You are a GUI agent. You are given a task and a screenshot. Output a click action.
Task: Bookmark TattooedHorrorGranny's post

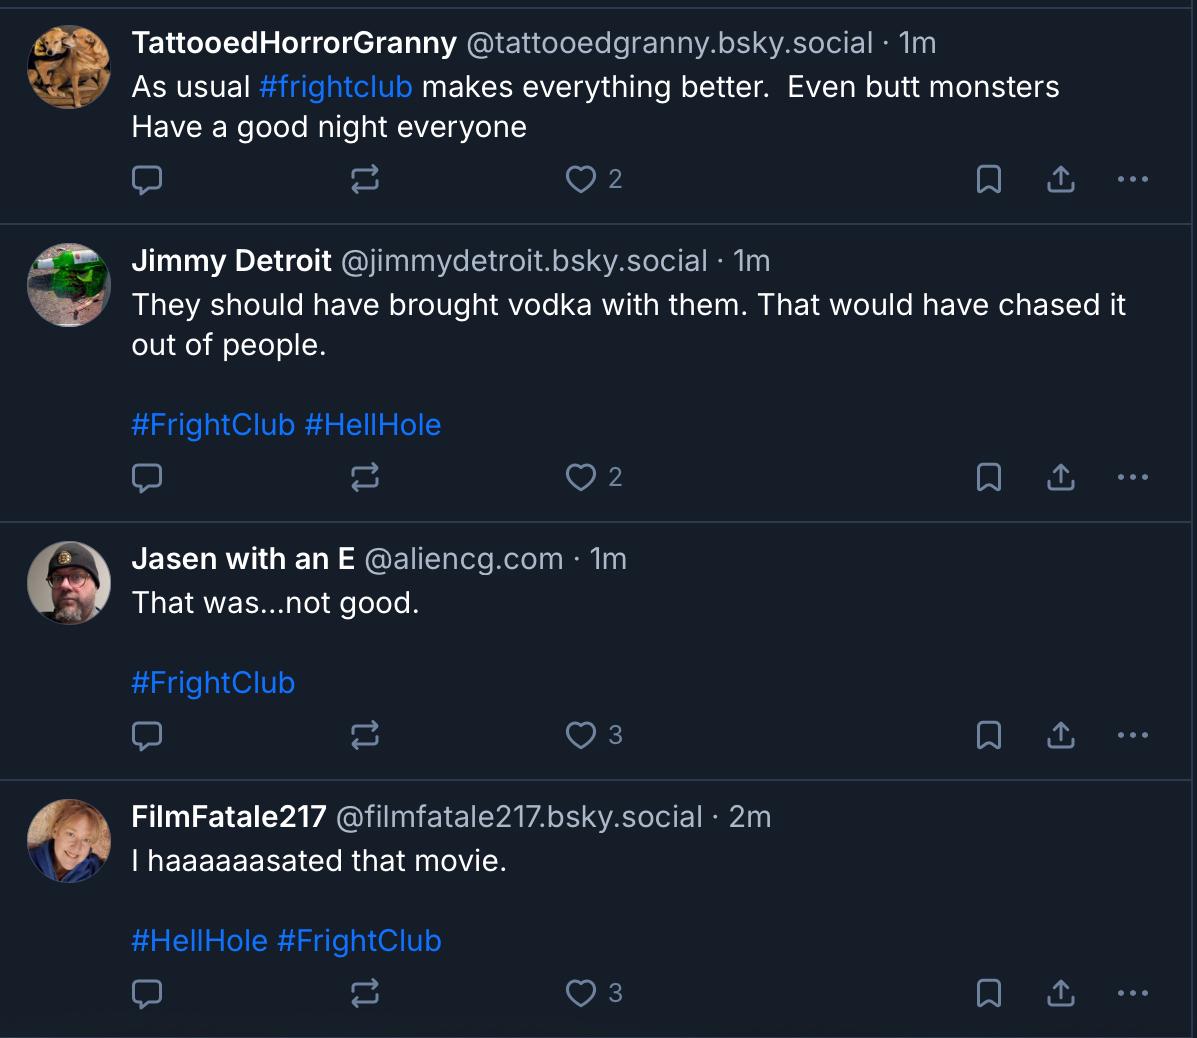click(x=989, y=180)
